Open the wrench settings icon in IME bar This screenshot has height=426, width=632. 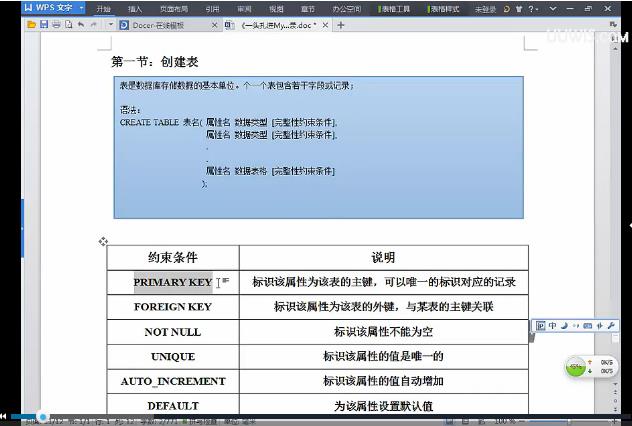[x=611, y=326]
